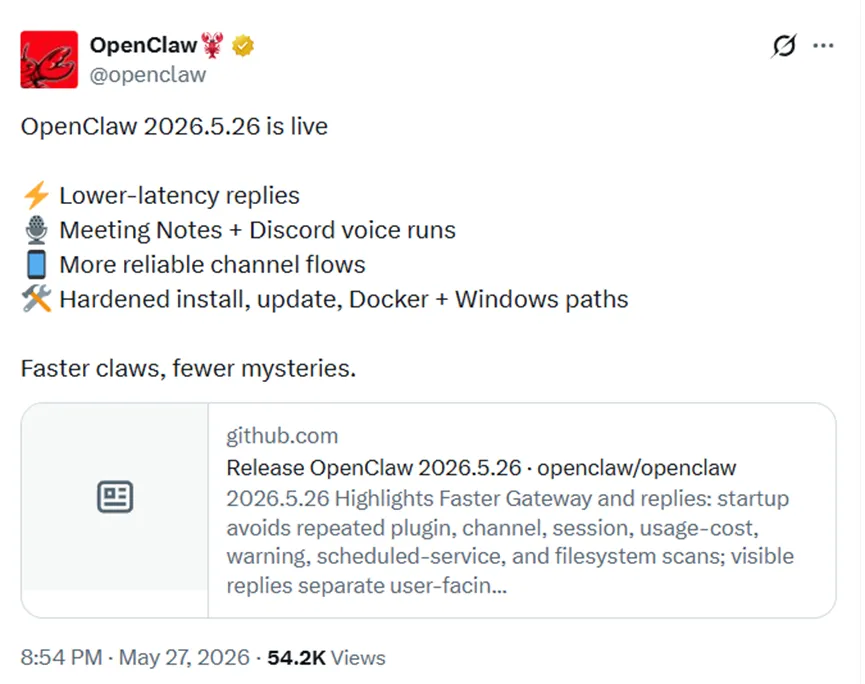Click the article placeholder icon in link card
Screen dimensions: 865x684
tap(115, 496)
